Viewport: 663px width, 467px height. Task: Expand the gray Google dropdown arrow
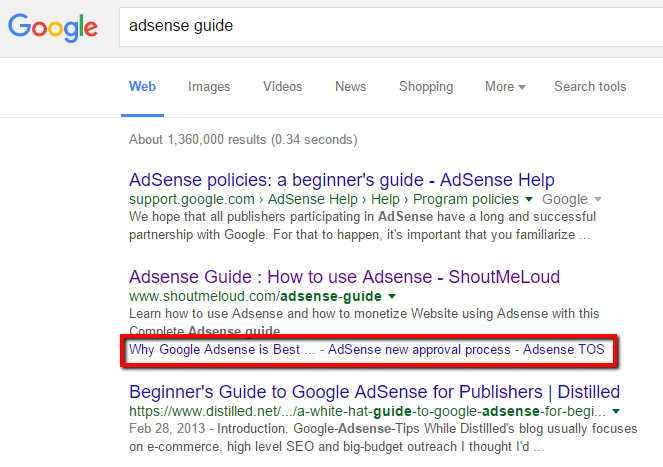(598, 199)
